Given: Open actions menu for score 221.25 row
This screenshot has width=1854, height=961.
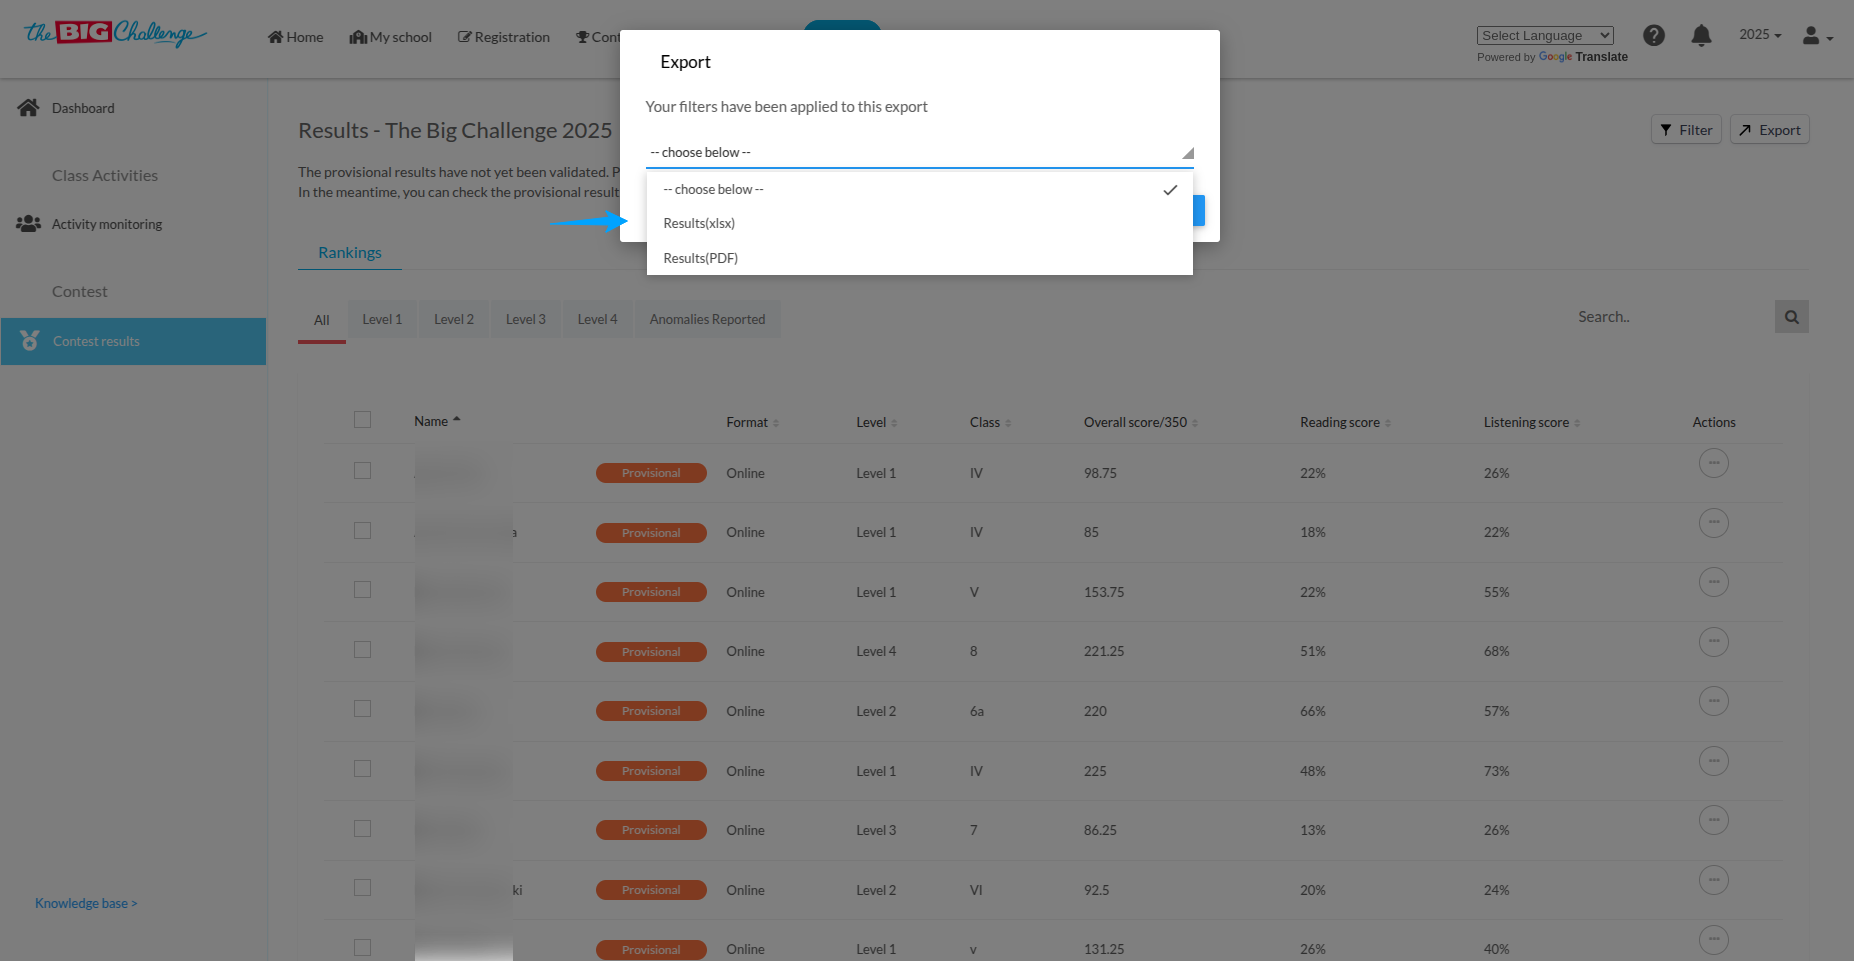Looking at the screenshot, I should tap(1714, 642).
